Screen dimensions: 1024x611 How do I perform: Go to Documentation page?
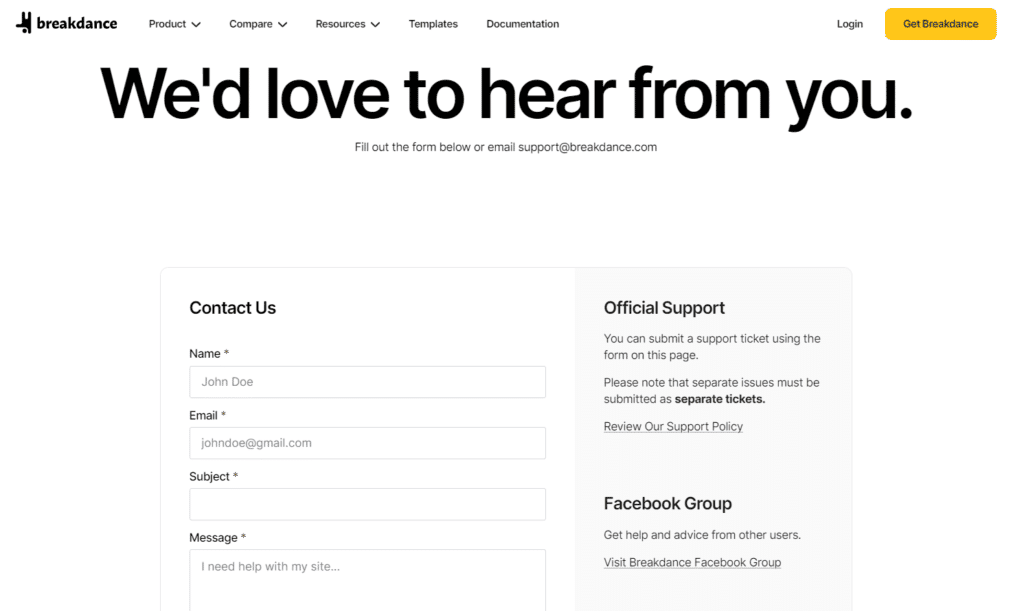pos(522,24)
